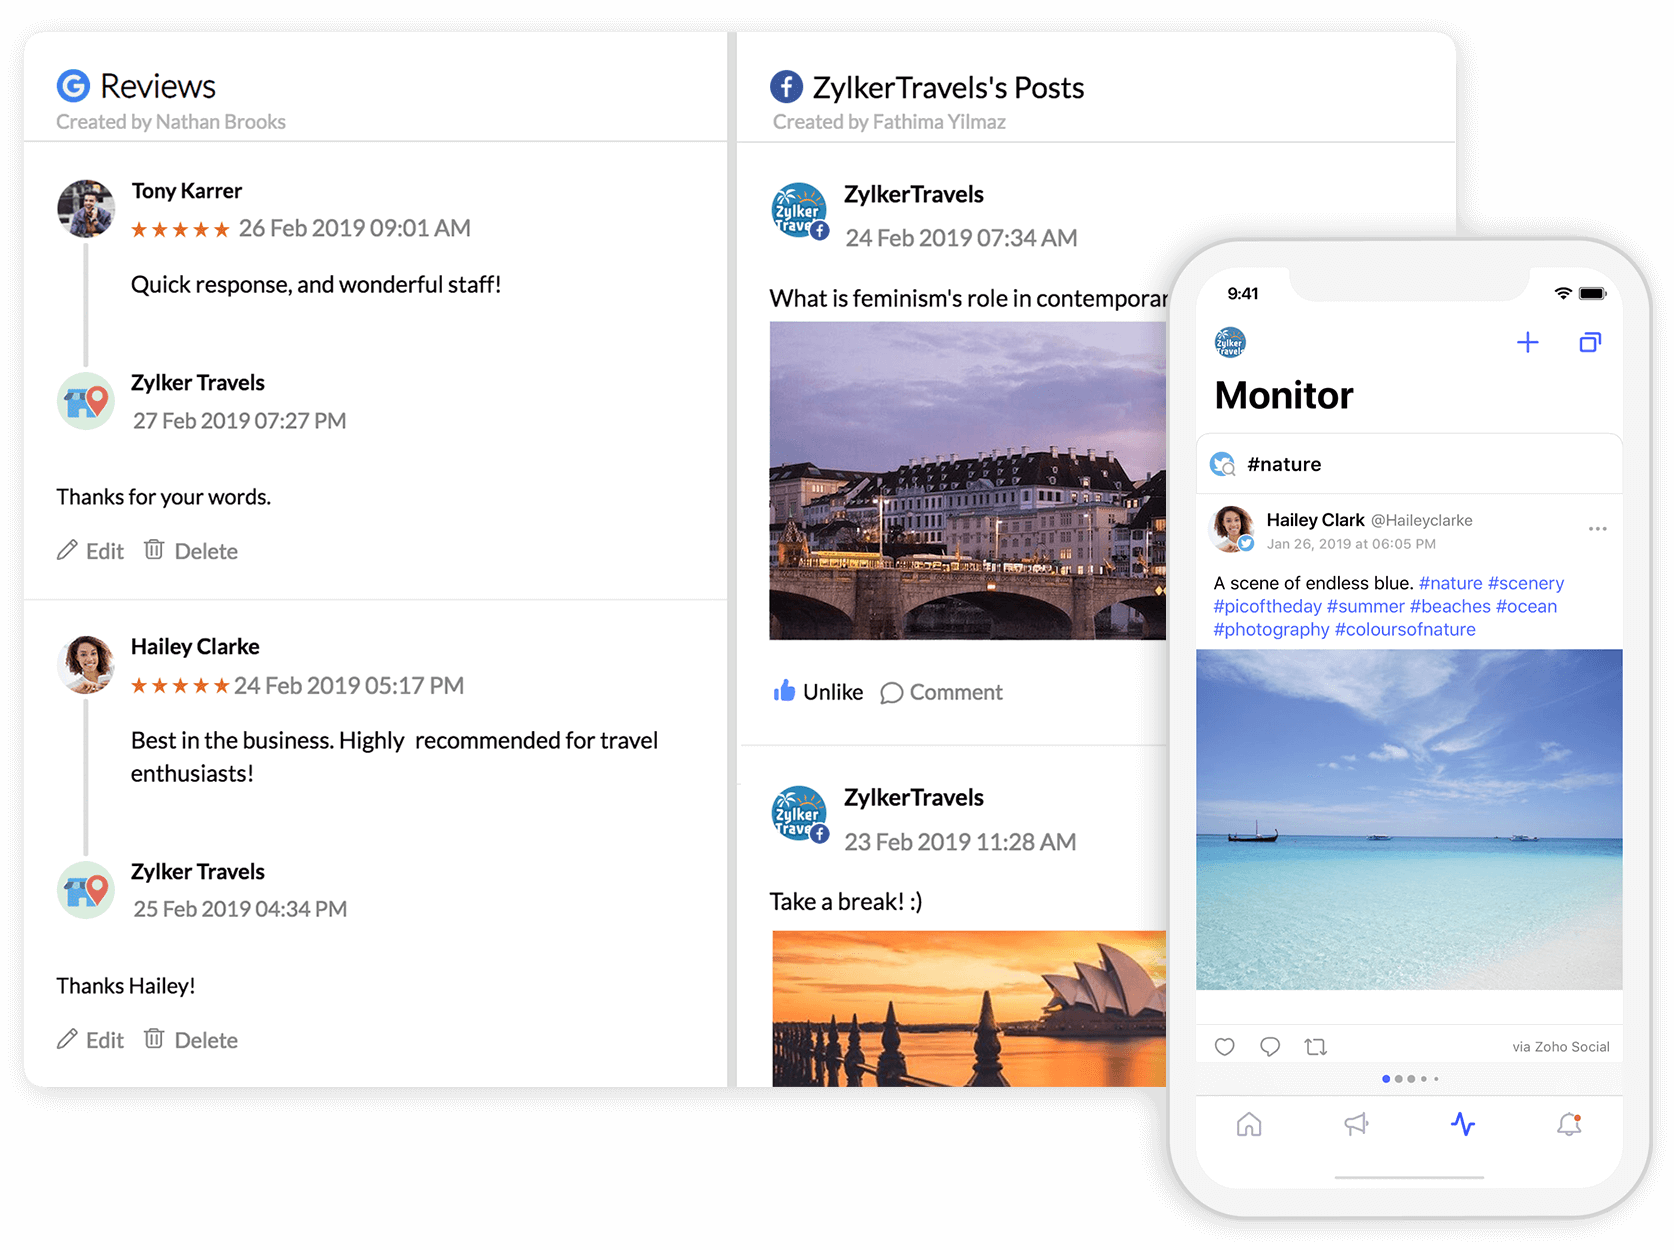
Task: Click the Google logo beside Reviews
Action: click(x=73, y=86)
